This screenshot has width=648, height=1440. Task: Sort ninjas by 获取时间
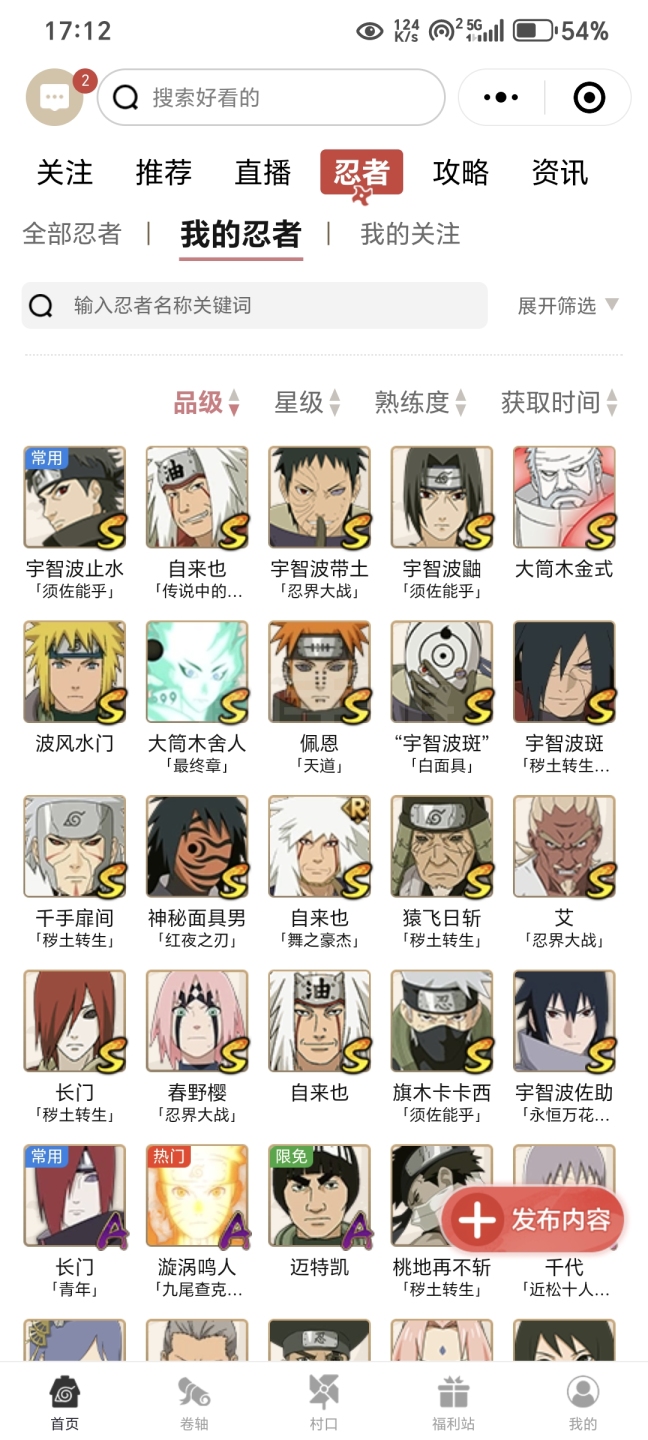click(x=560, y=403)
